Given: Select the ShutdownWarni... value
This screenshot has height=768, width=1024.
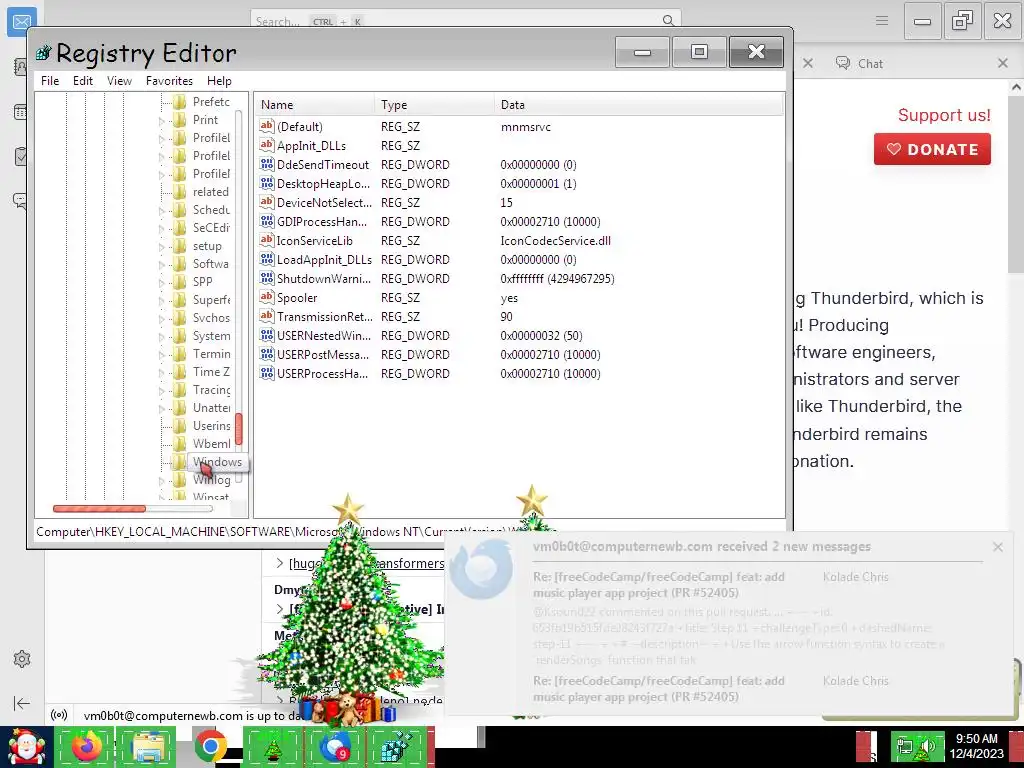Looking at the screenshot, I should point(323,278).
